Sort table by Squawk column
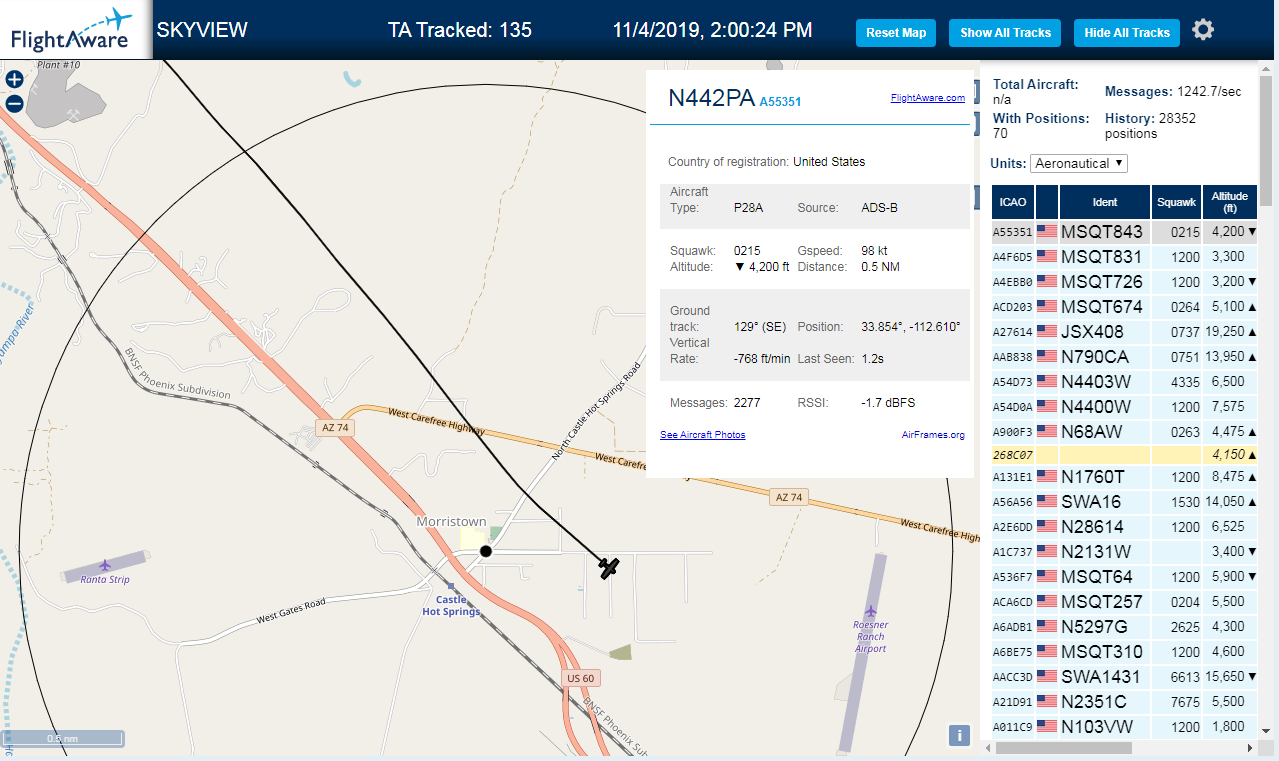Image resolution: width=1279 pixels, height=761 pixels. tap(1176, 202)
